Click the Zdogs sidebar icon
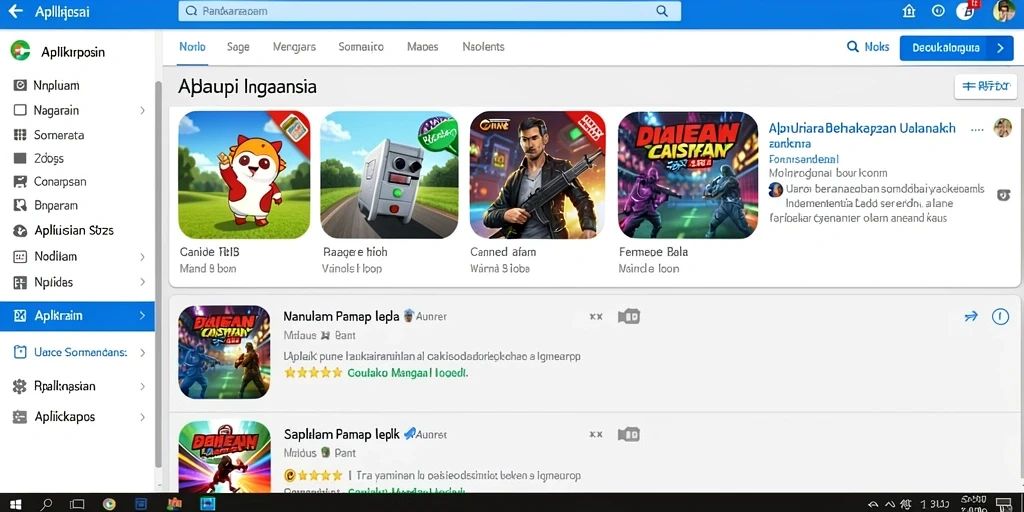 point(20,158)
